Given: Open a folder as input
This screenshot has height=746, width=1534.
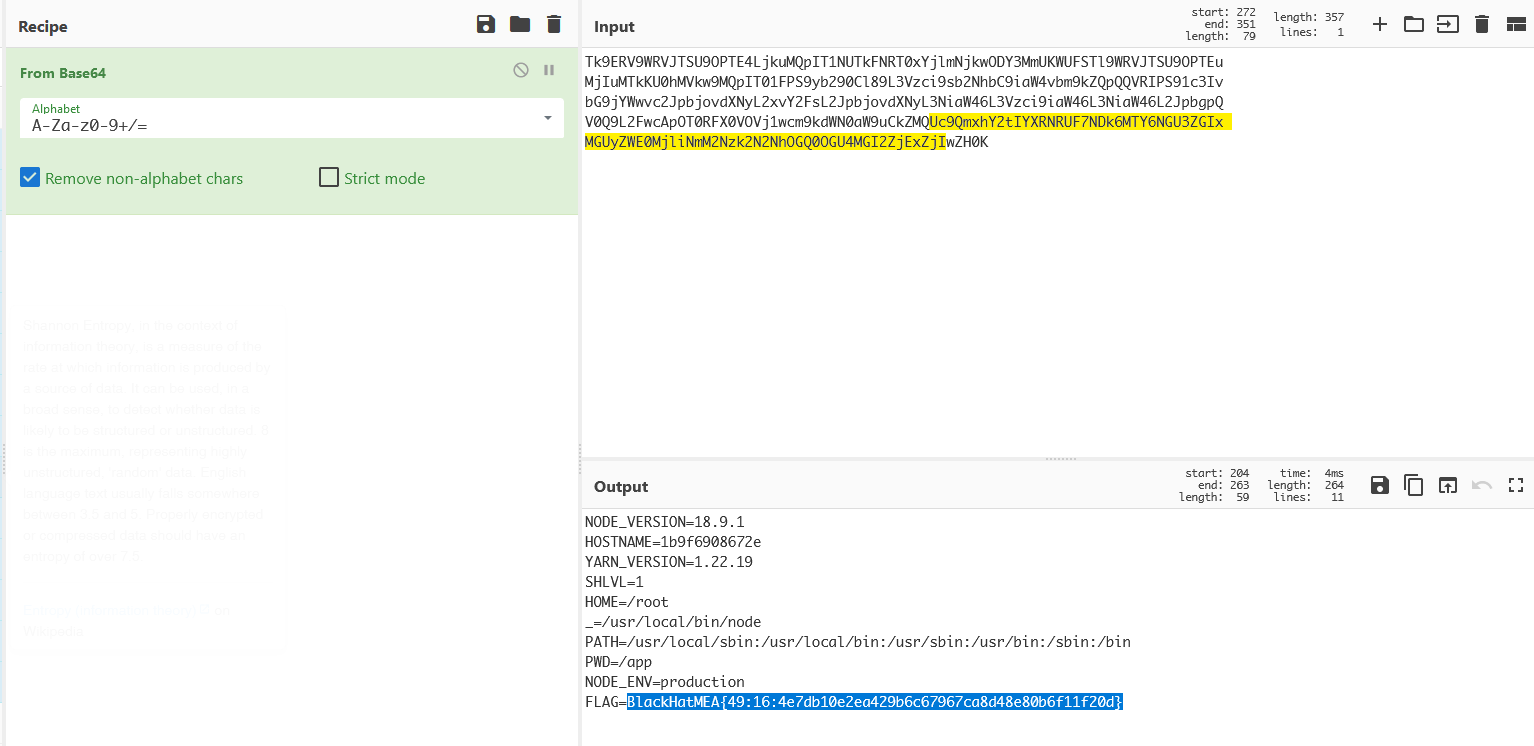Looking at the screenshot, I should [x=1413, y=24].
